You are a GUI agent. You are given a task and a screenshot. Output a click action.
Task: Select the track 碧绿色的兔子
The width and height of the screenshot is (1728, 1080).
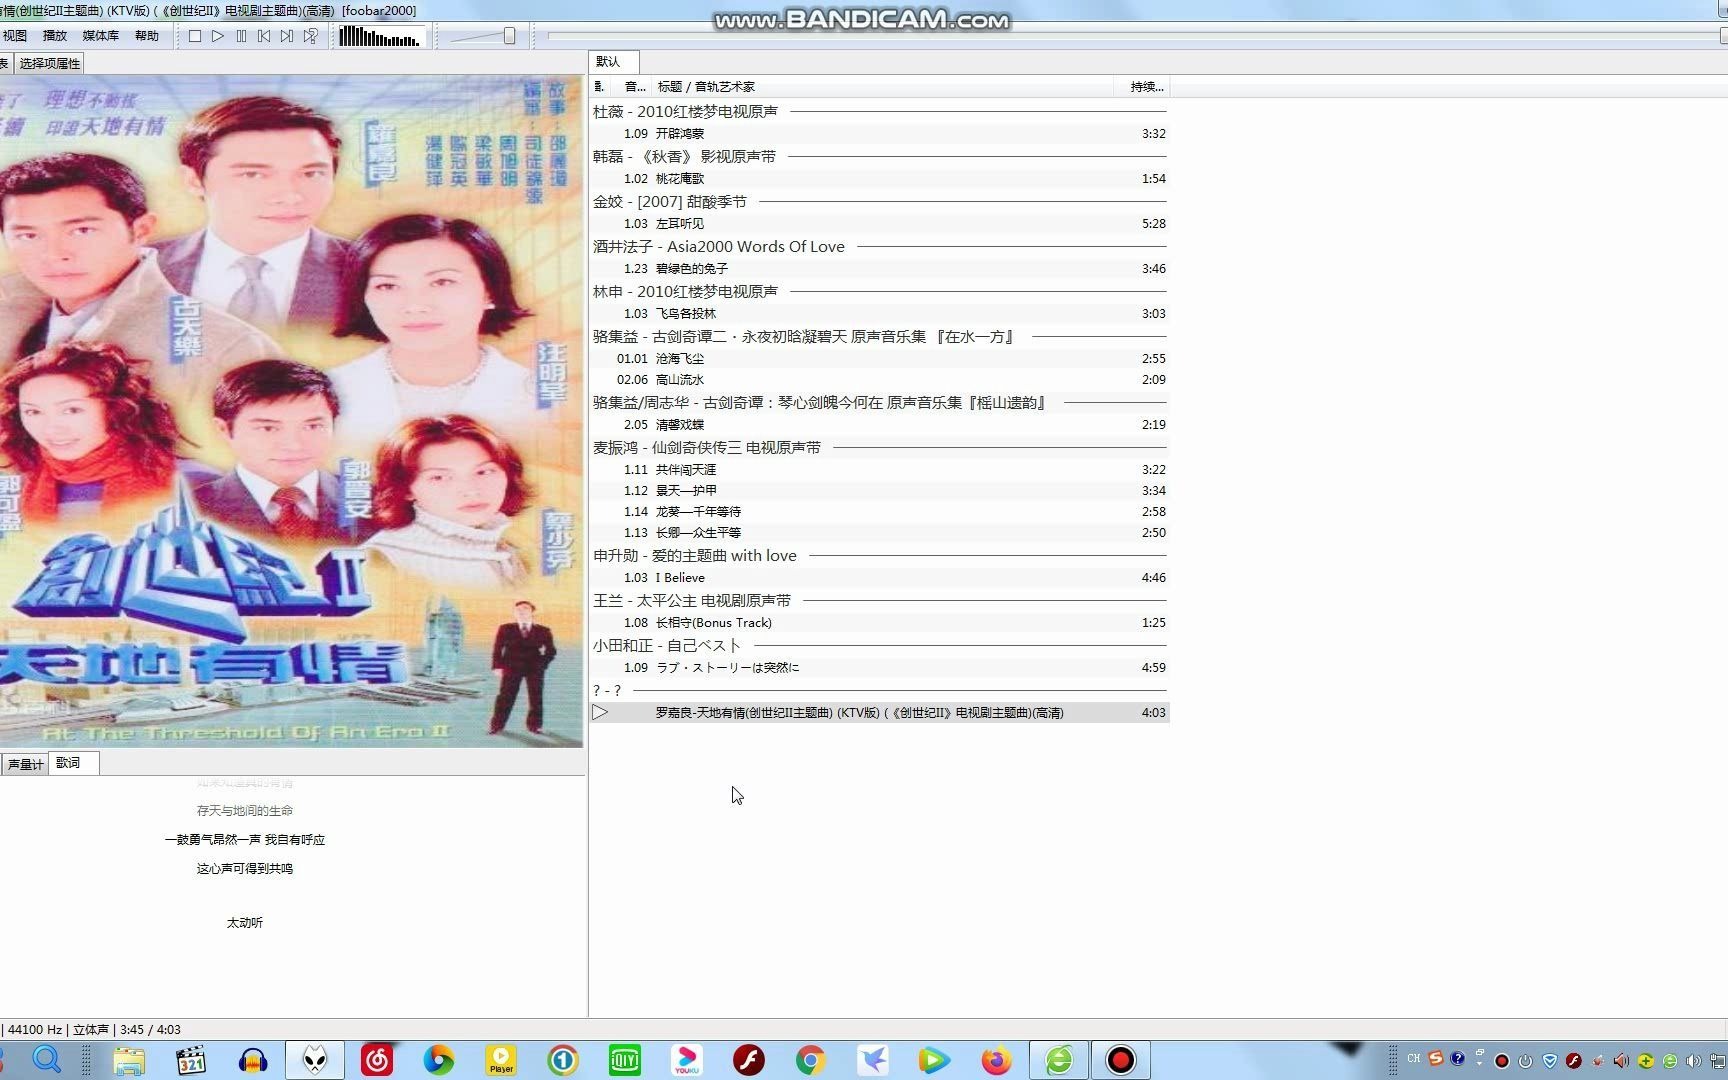tap(879, 269)
